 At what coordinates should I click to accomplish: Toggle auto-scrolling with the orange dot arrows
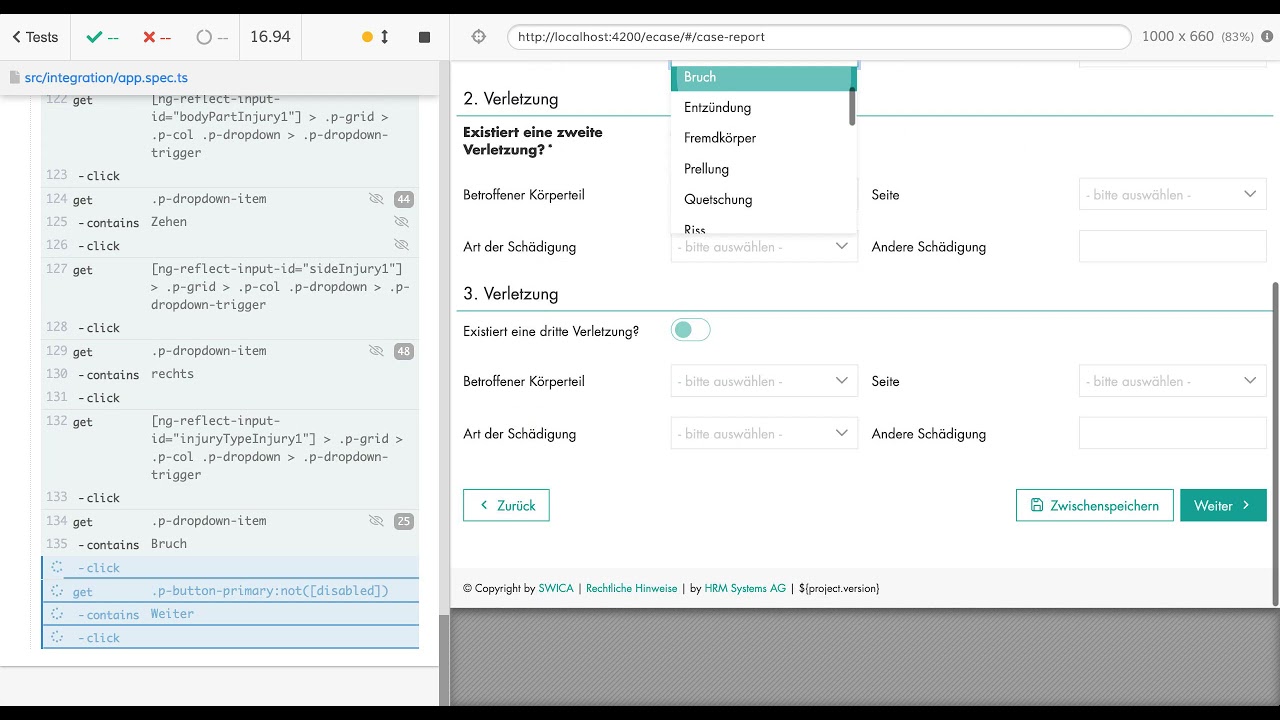point(375,37)
